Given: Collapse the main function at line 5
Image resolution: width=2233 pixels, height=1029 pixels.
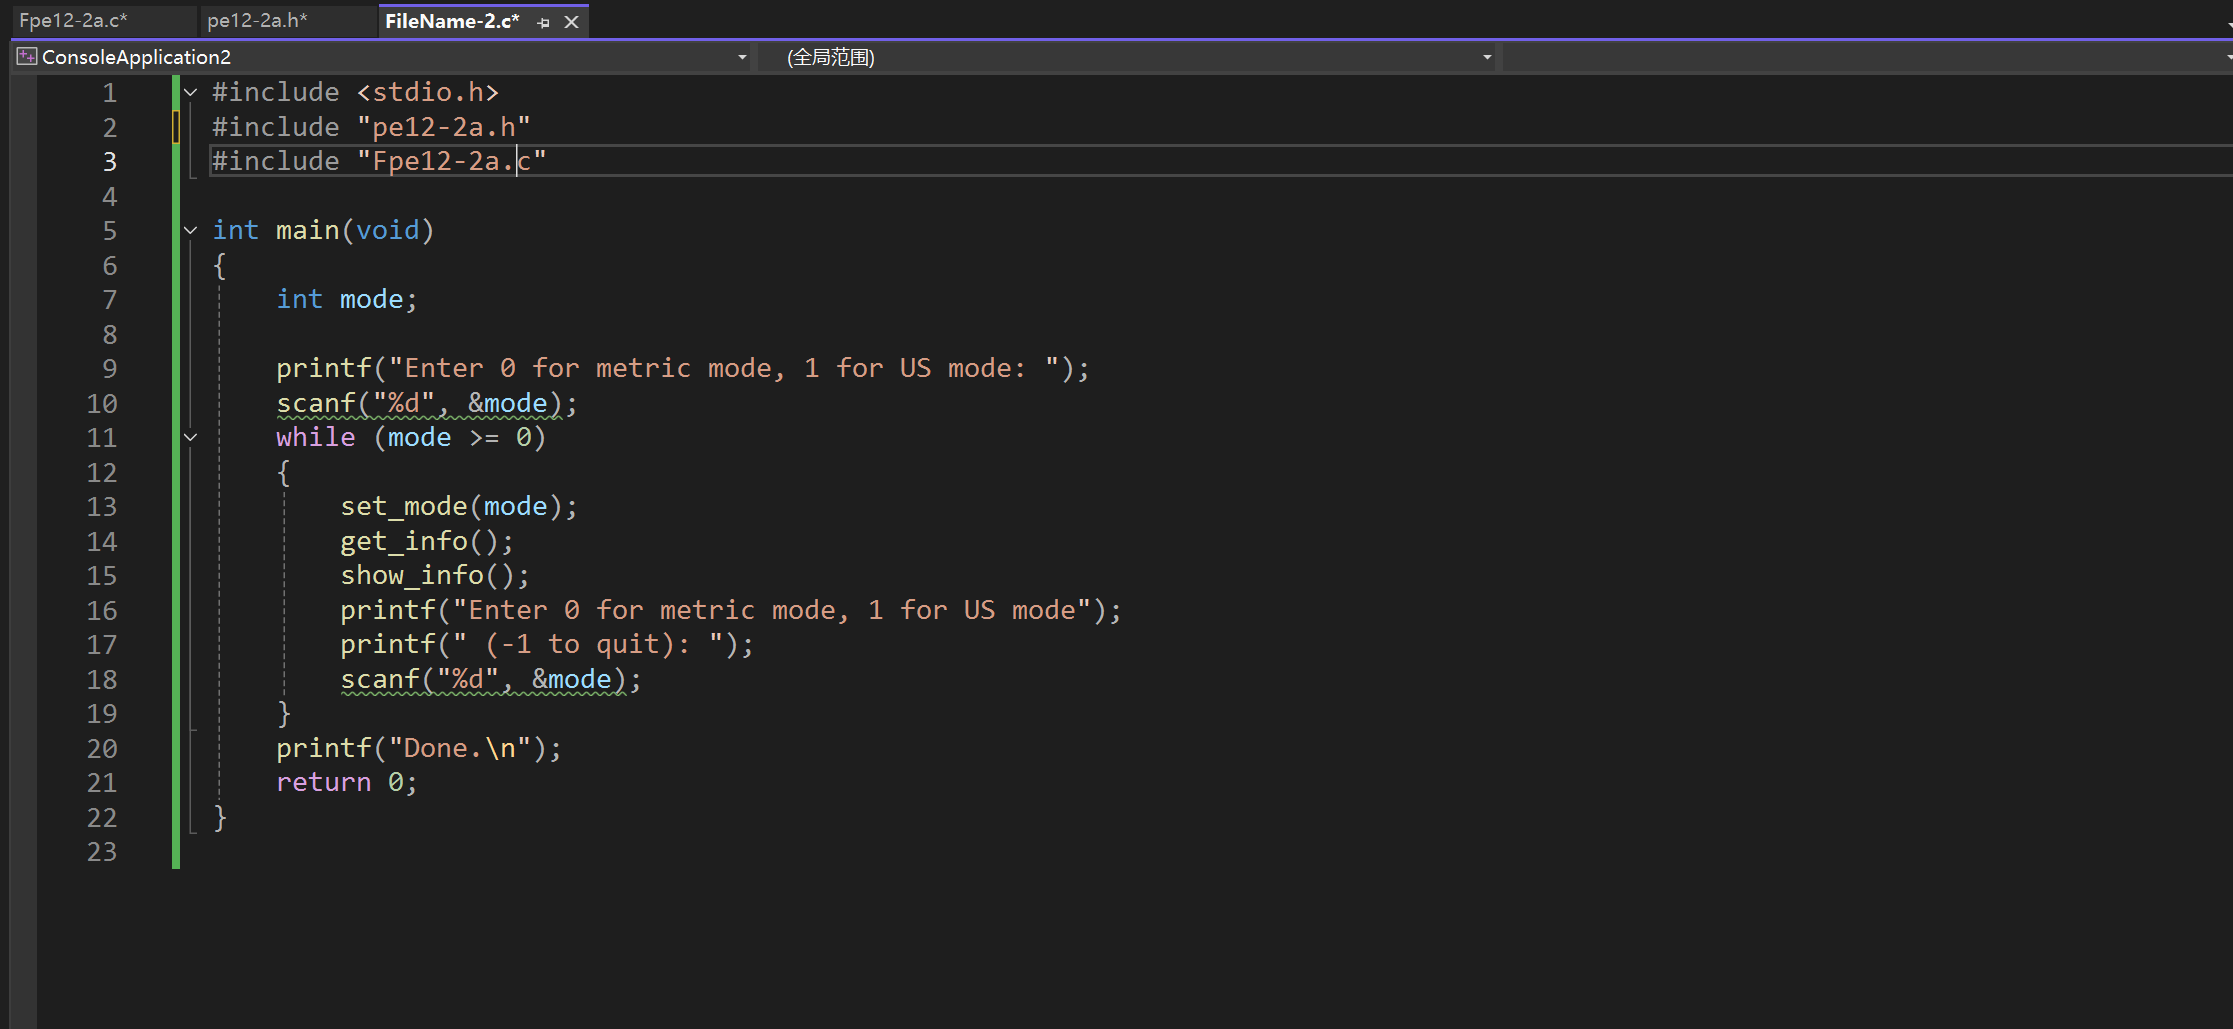Looking at the screenshot, I should (190, 230).
